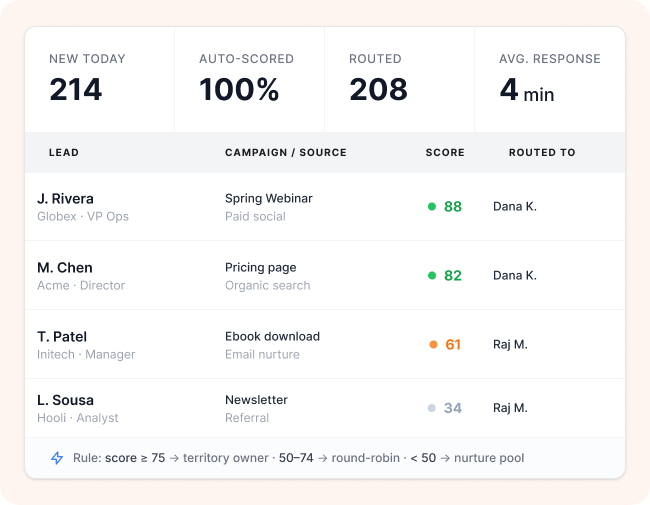Image resolution: width=650 pixels, height=505 pixels.
Task: Select the SCORE column header
Action: (445, 153)
